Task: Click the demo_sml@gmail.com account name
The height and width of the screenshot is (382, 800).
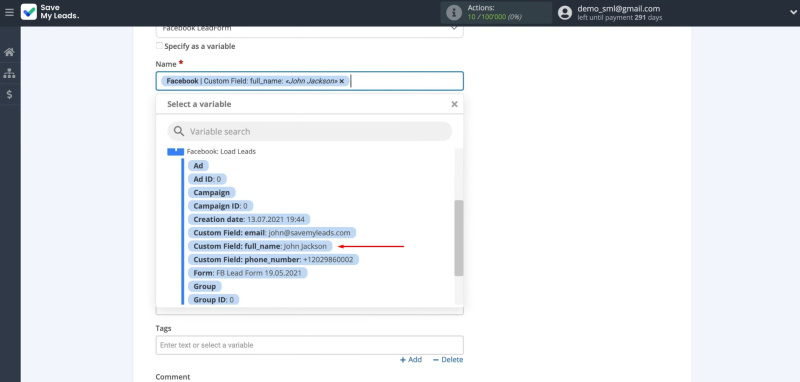Action: 618,8
